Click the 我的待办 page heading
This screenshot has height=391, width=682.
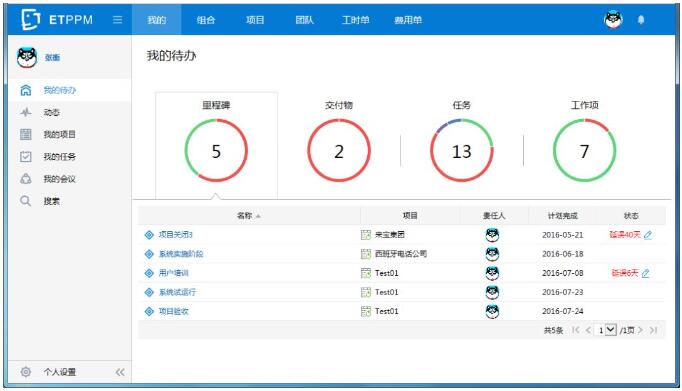(171, 56)
